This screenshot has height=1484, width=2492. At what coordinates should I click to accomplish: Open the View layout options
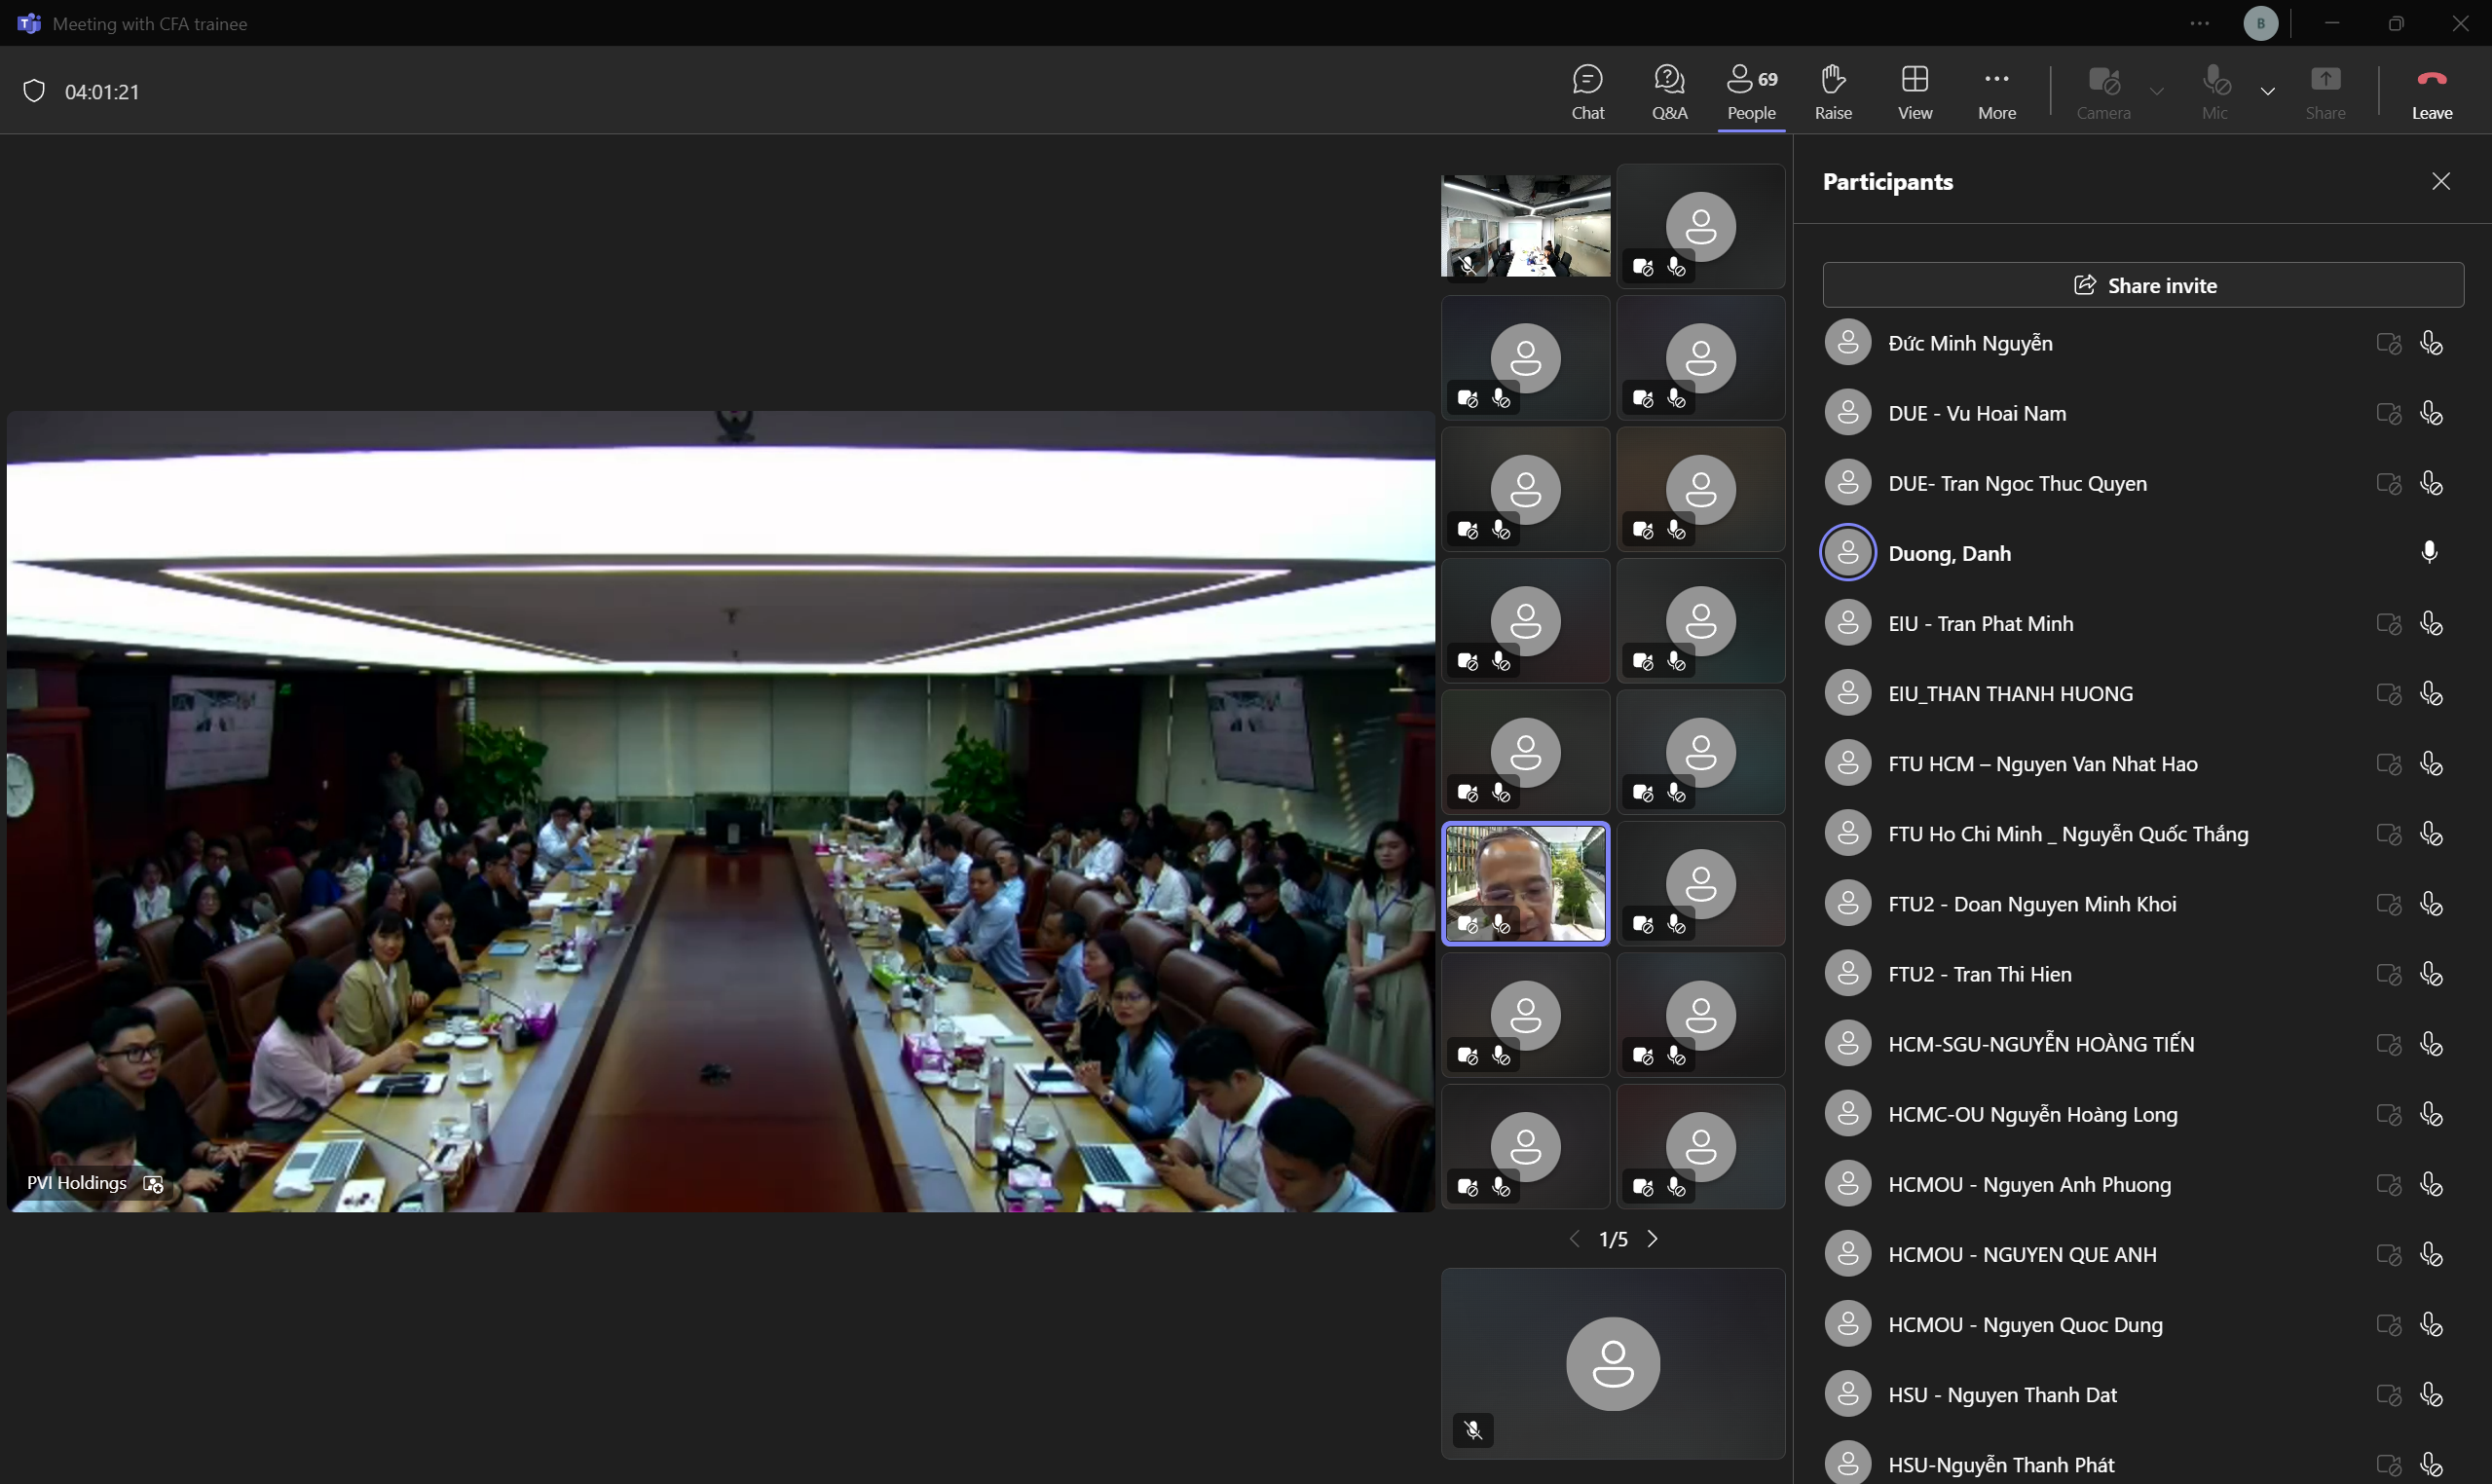click(1915, 91)
